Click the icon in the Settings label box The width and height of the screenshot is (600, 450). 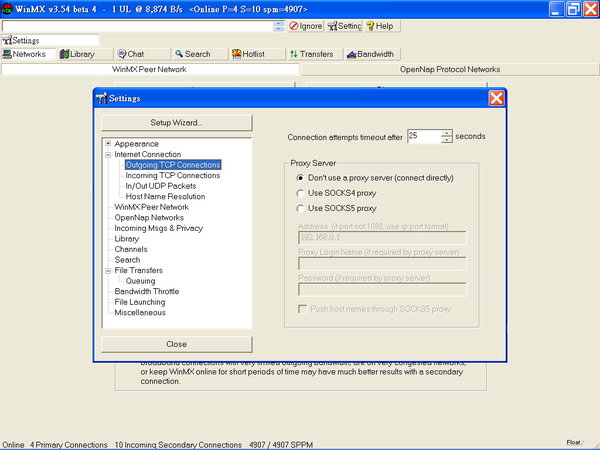[7, 40]
